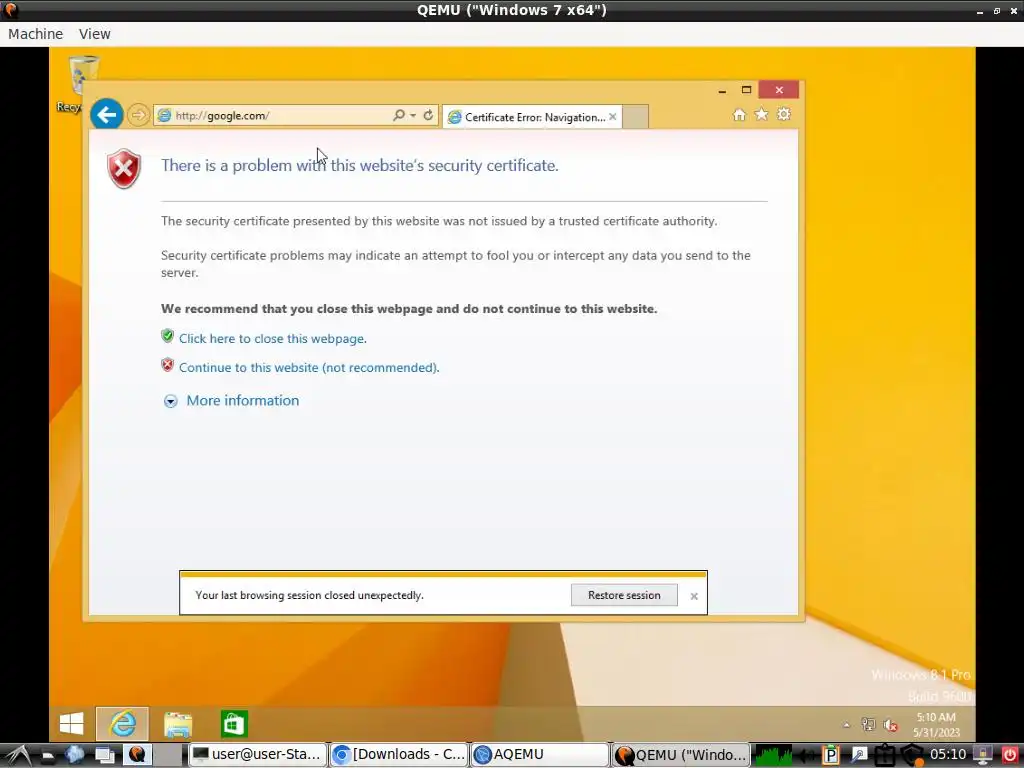Refresh the page with reload icon

click(428, 115)
